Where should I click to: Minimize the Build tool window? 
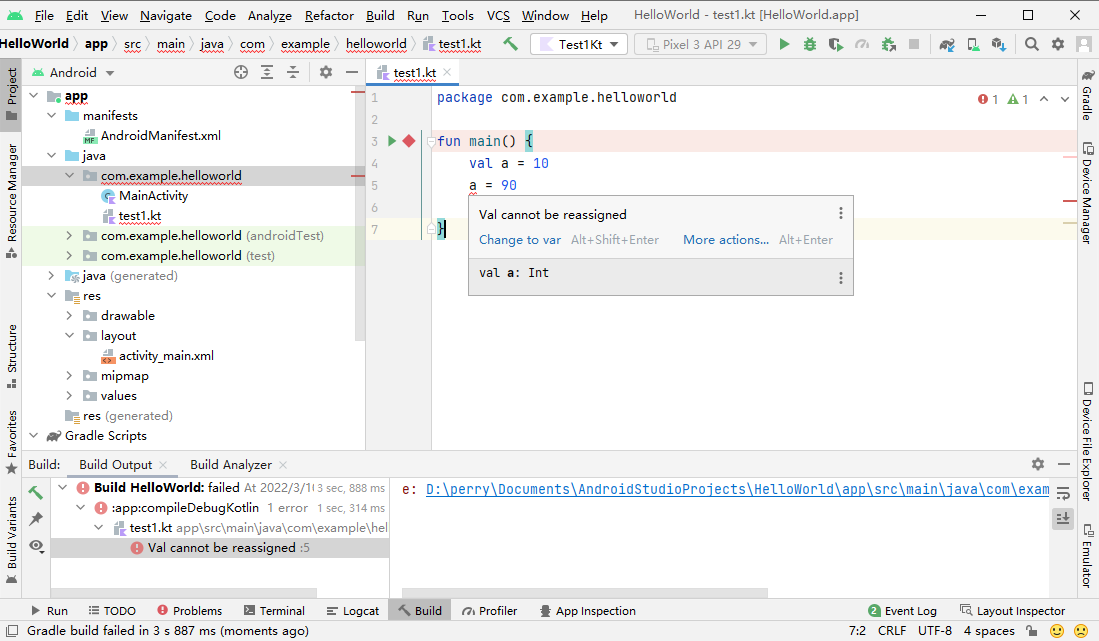(x=1064, y=464)
